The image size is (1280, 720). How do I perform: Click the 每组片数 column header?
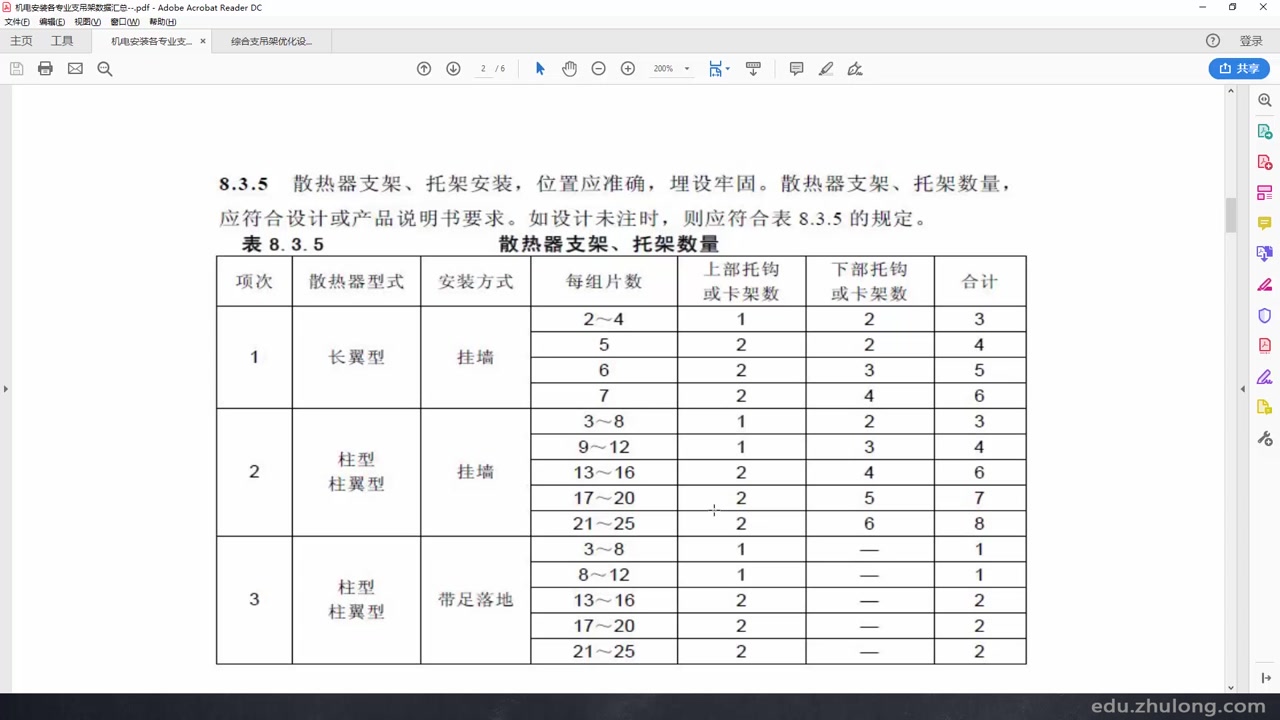click(x=604, y=281)
